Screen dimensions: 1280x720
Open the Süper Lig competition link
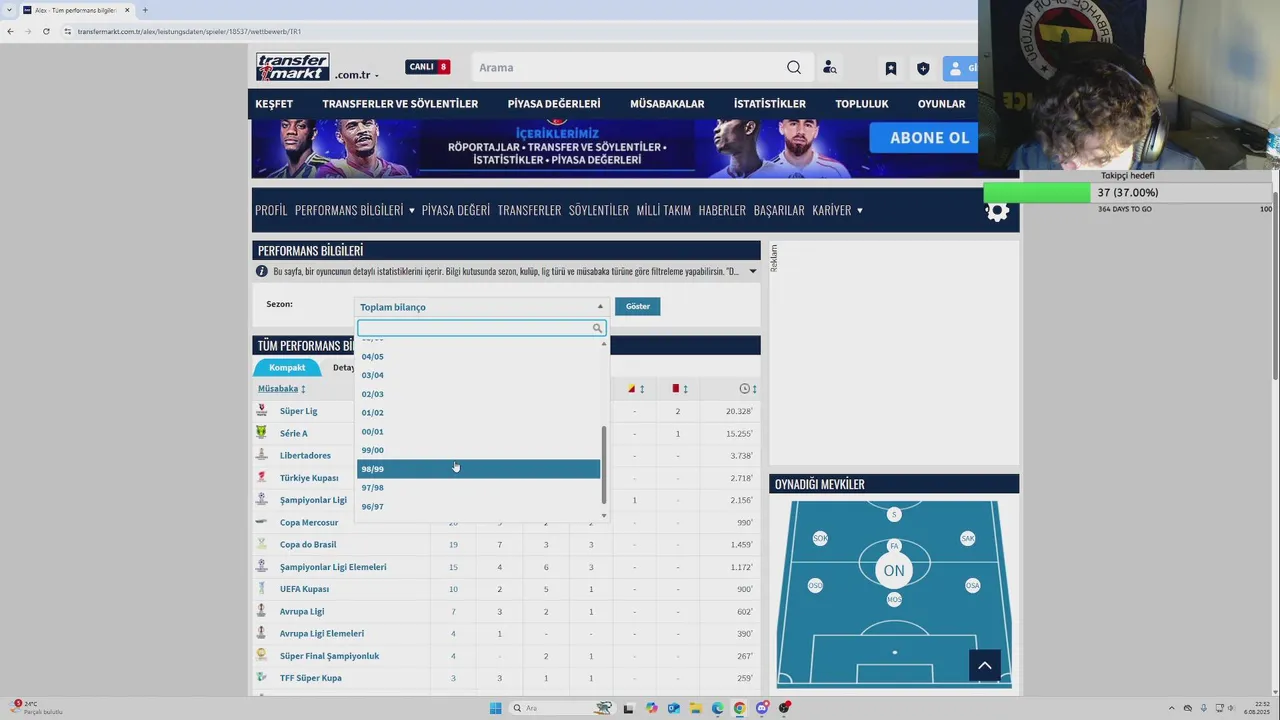[x=298, y=411]
